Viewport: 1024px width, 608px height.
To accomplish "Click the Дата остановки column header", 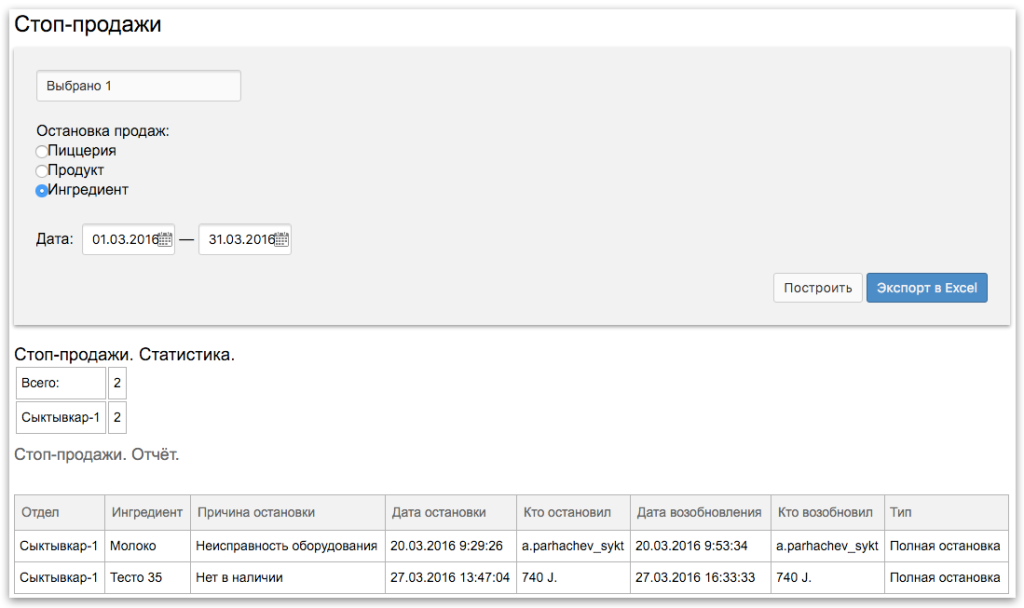I will (451, 513).
